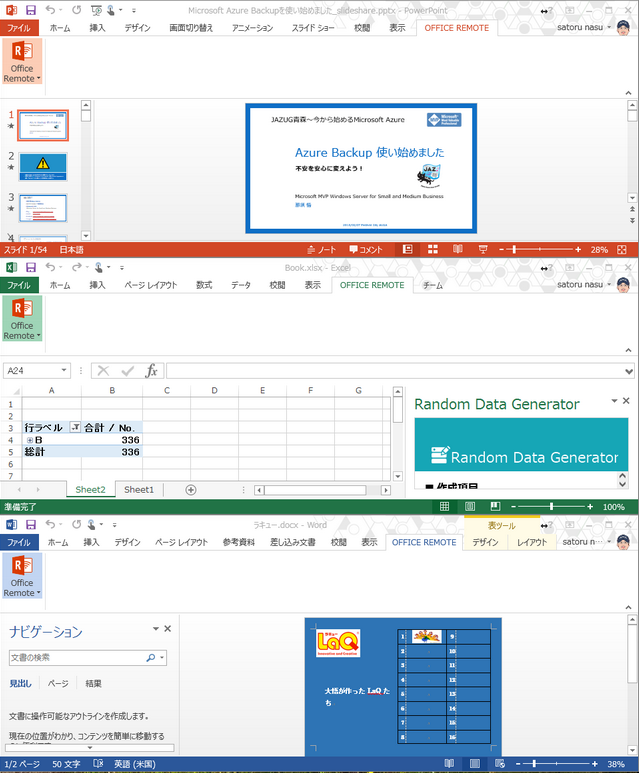639x773 pixels.
Task: Adjust Excel zoom slider
Action: (551, 506)
